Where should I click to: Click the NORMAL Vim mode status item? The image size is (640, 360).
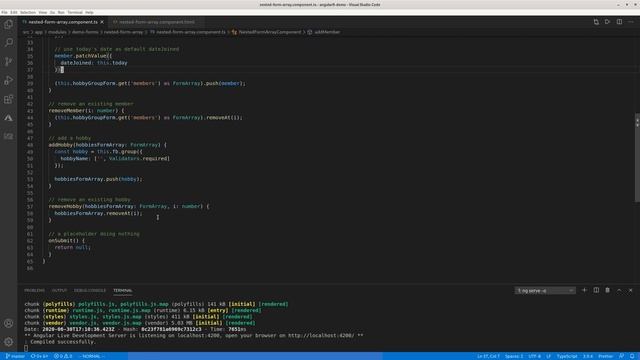[91, 356]
